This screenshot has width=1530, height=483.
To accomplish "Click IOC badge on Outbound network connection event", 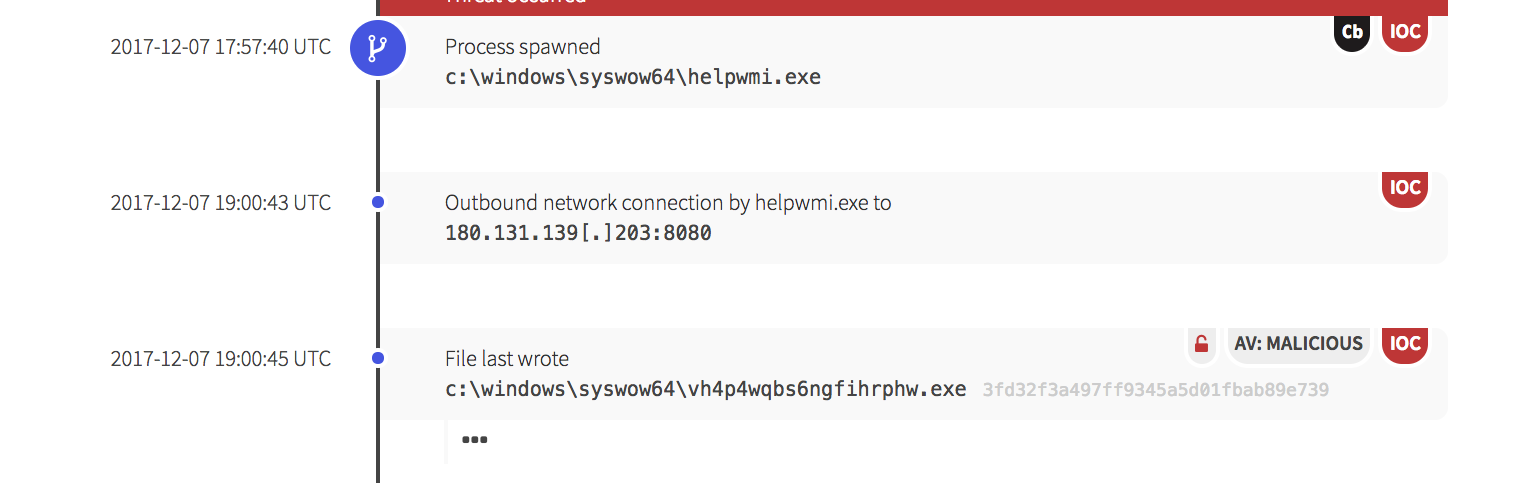I will click(1405, 188).
